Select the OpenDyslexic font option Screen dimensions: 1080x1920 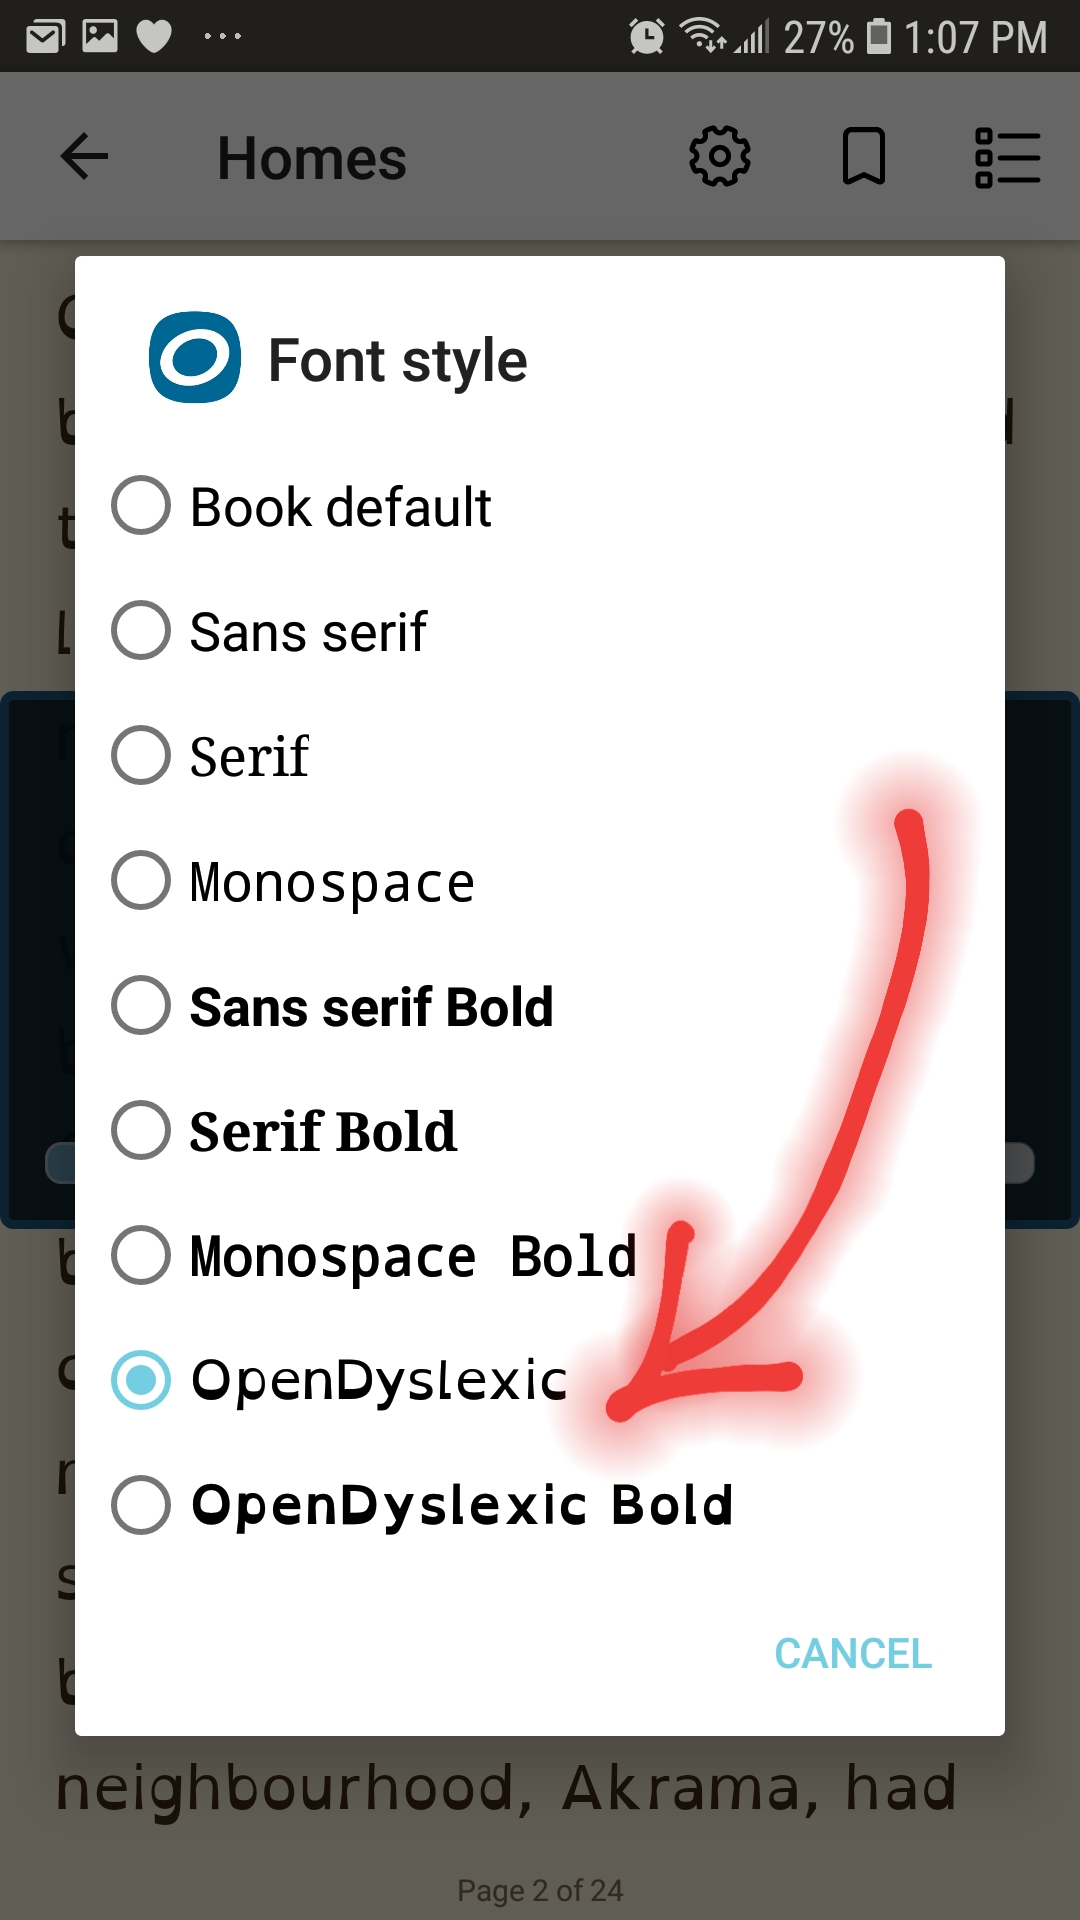pos(540,1380)
